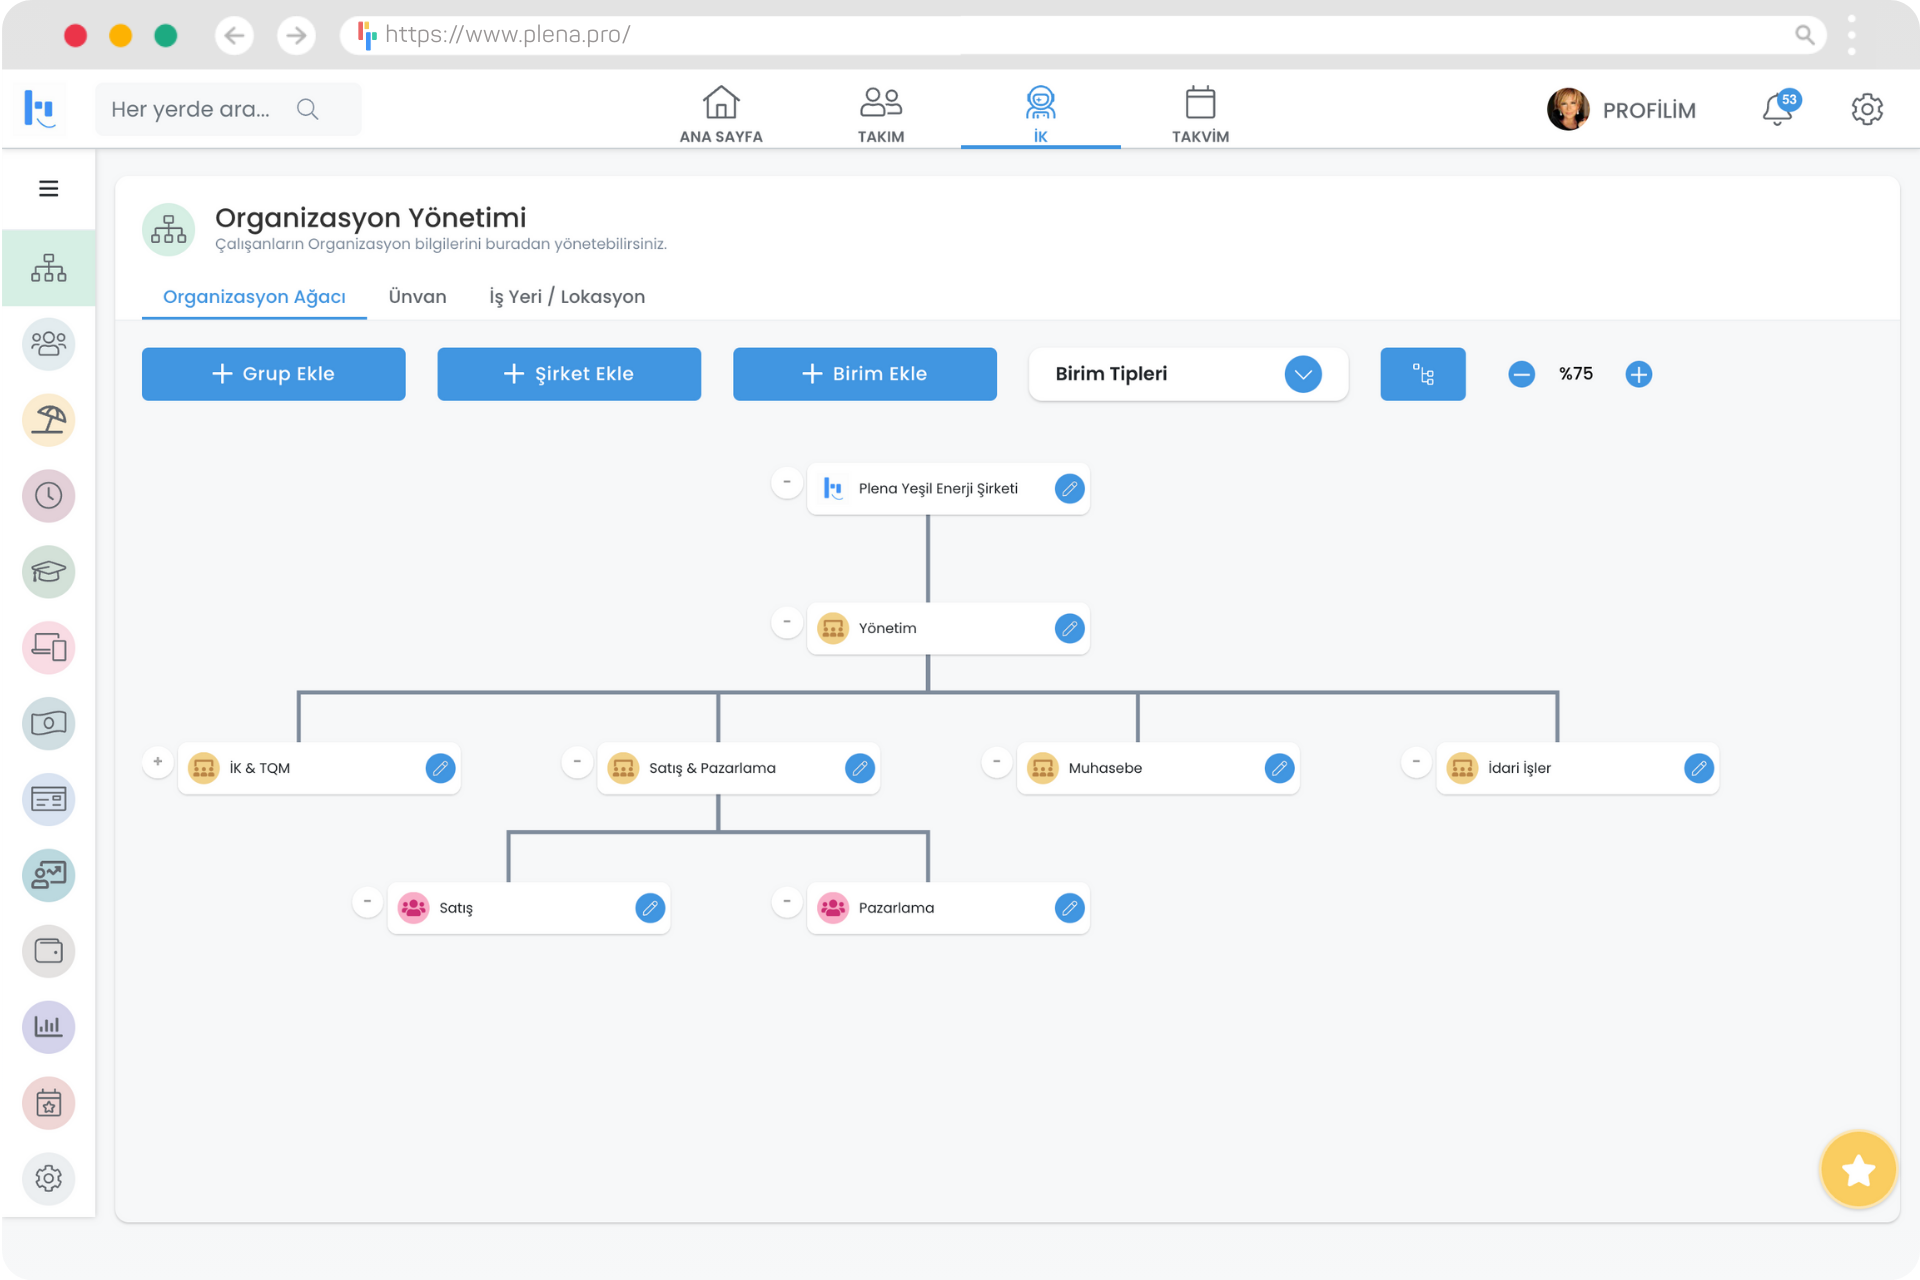1920x1280 pixels.
Task: Increase zoom with the plus button
Action: click(1638, 374)
